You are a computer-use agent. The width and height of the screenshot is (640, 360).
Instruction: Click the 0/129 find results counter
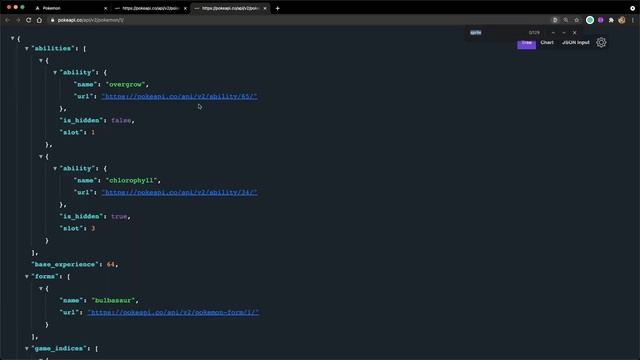[534, 33]
